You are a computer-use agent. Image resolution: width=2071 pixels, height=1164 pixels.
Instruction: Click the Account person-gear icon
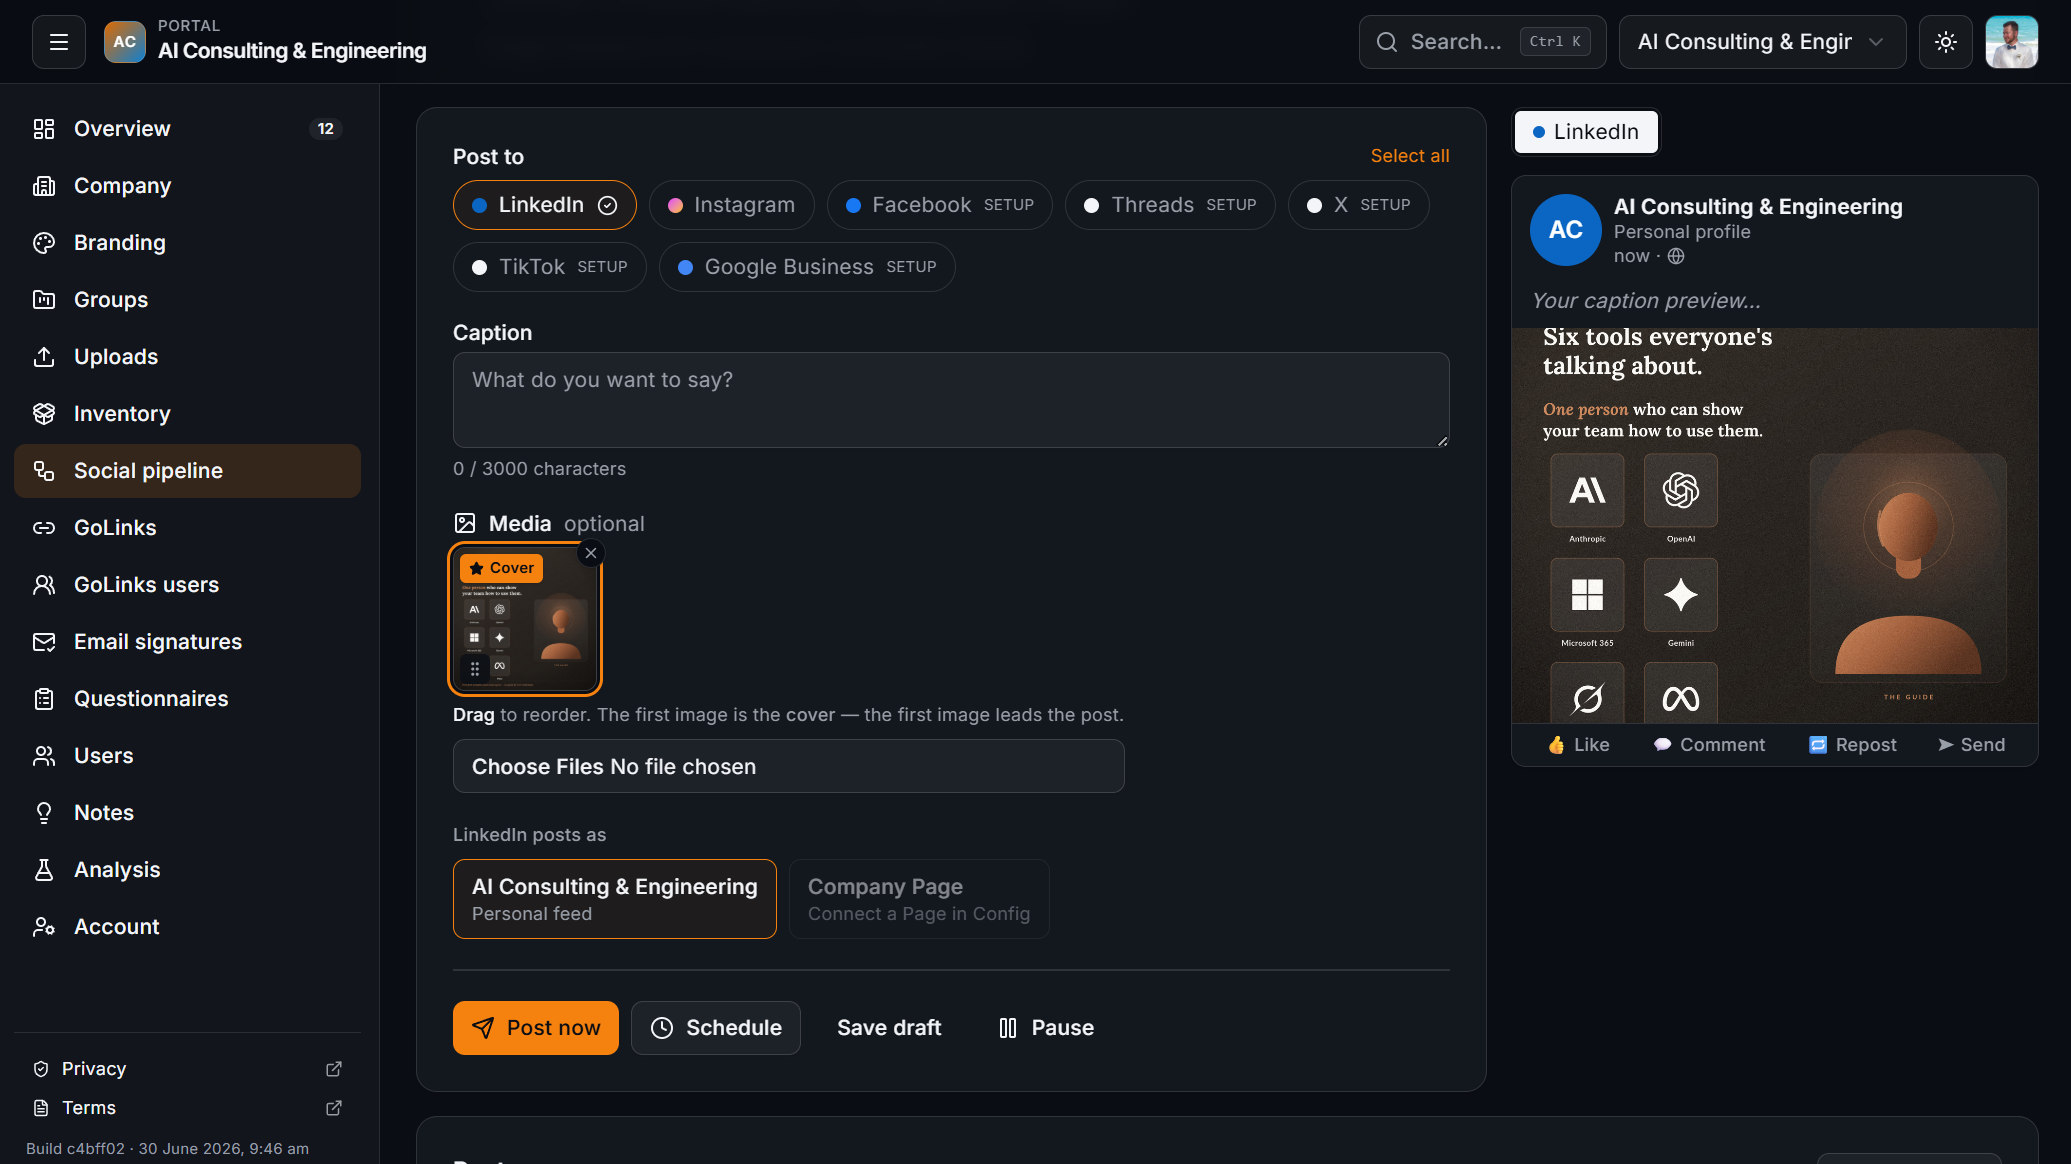(44, 927)
